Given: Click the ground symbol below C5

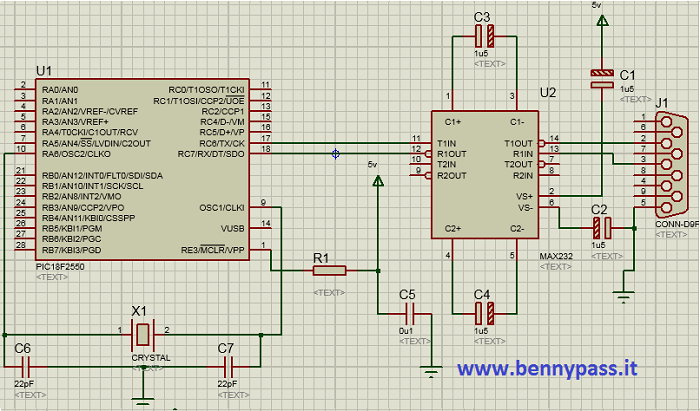Looking at the screenshot, I should point(431,374).
